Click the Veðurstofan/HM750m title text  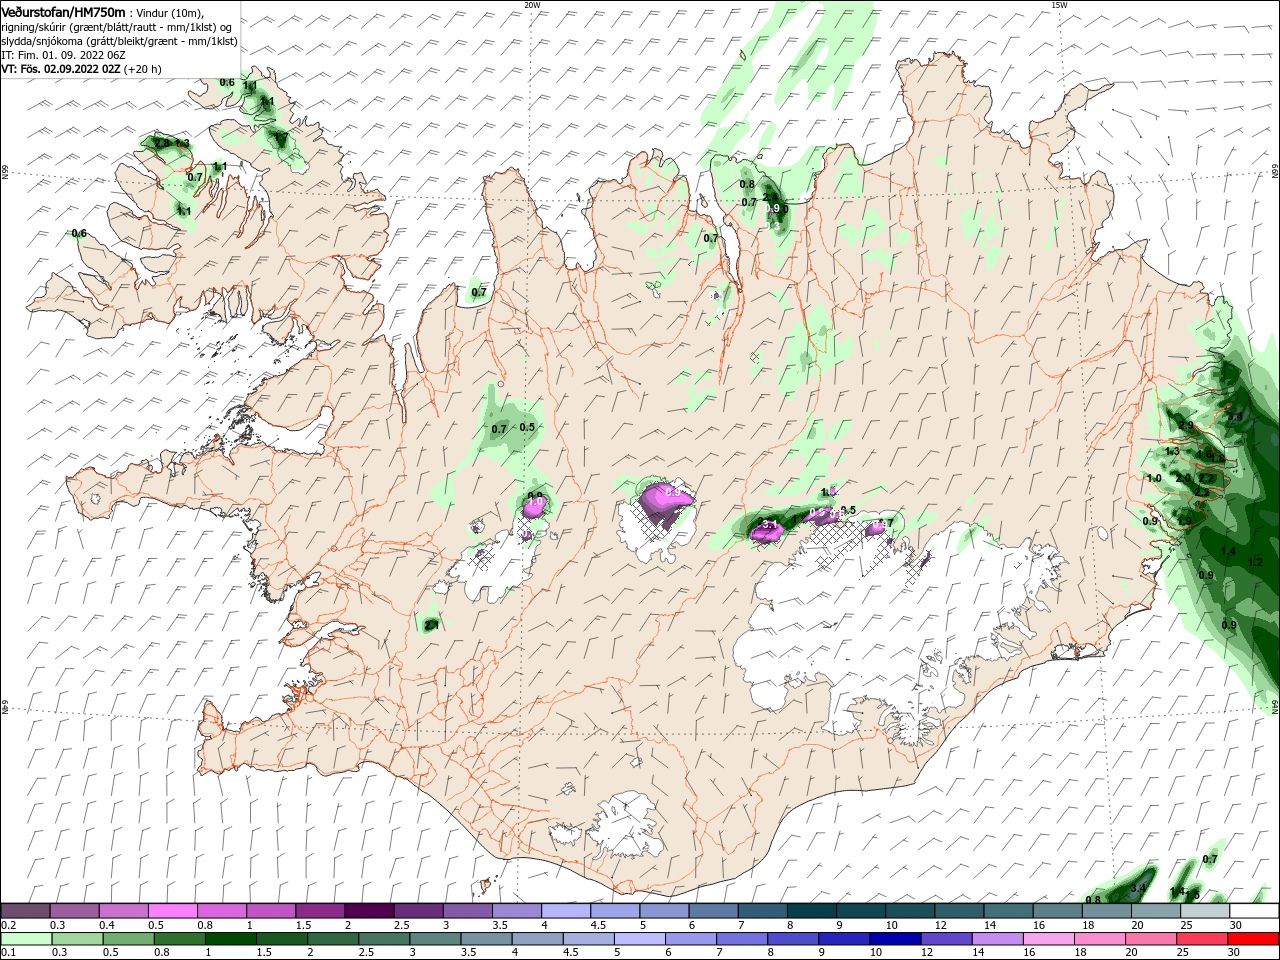(63, 11)
